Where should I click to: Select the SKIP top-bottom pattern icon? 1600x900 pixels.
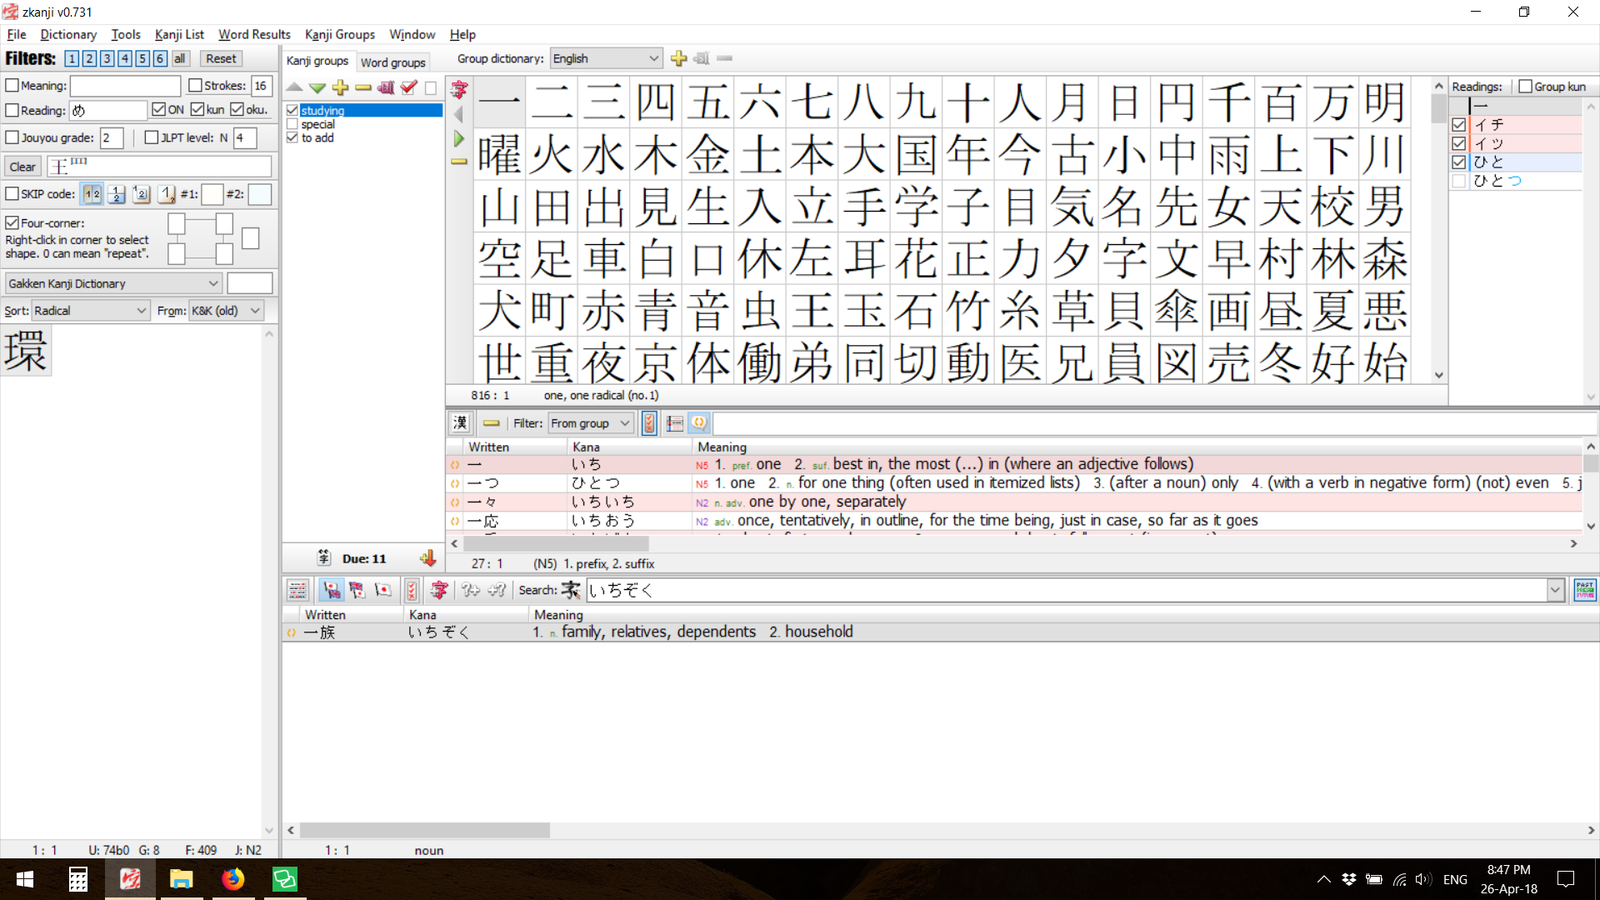117,194
